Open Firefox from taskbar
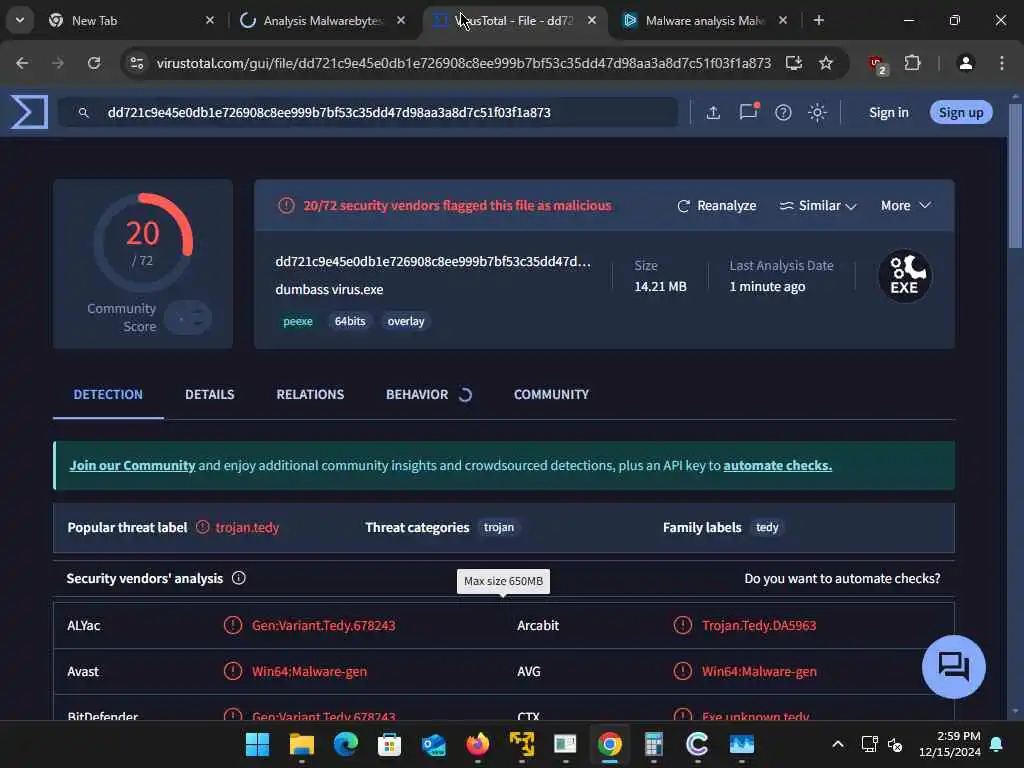Screen dimensions: 1024x768 coord(477,744)
